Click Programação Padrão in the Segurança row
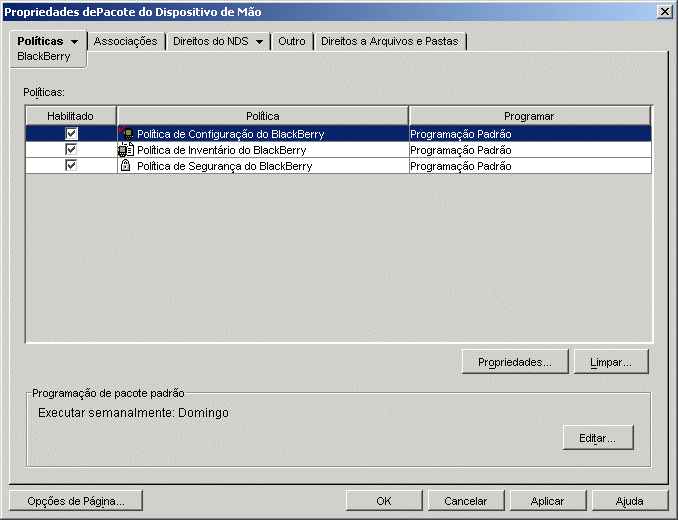 pos(461,166)
